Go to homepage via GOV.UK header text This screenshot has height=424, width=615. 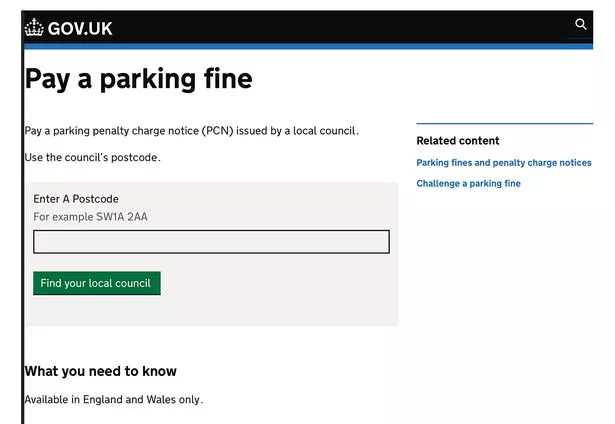[80, 28]
